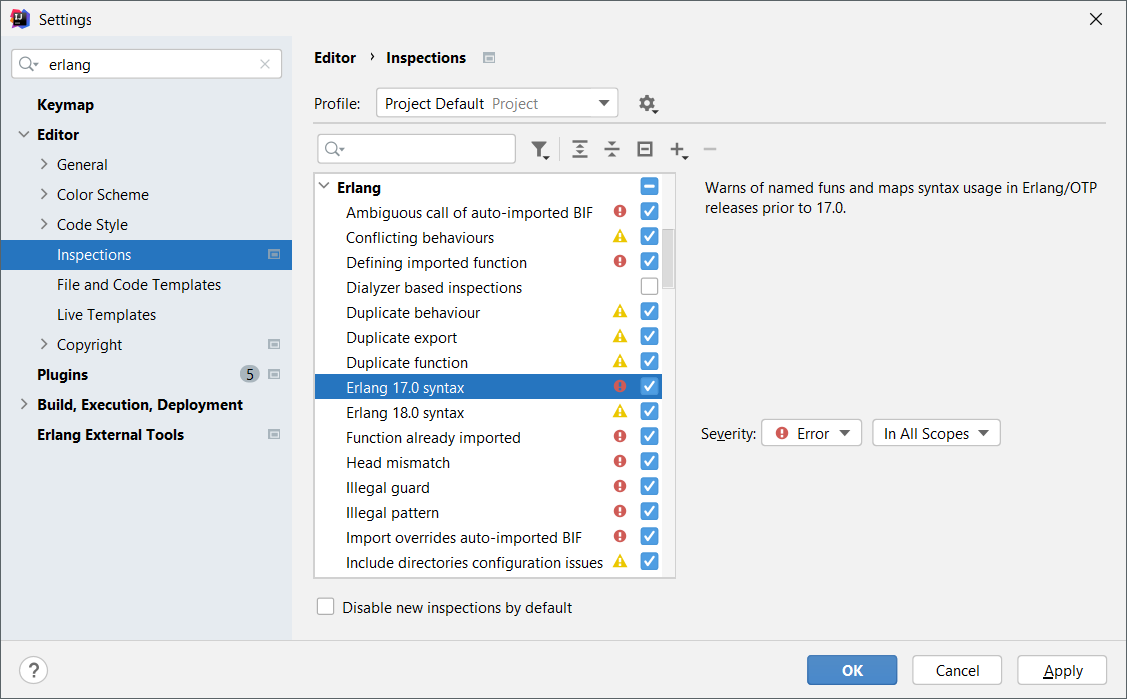Click the magnifier icon in inspections search
The width and height of the screenshot is (1127, 699).
(x=334, y=149)
